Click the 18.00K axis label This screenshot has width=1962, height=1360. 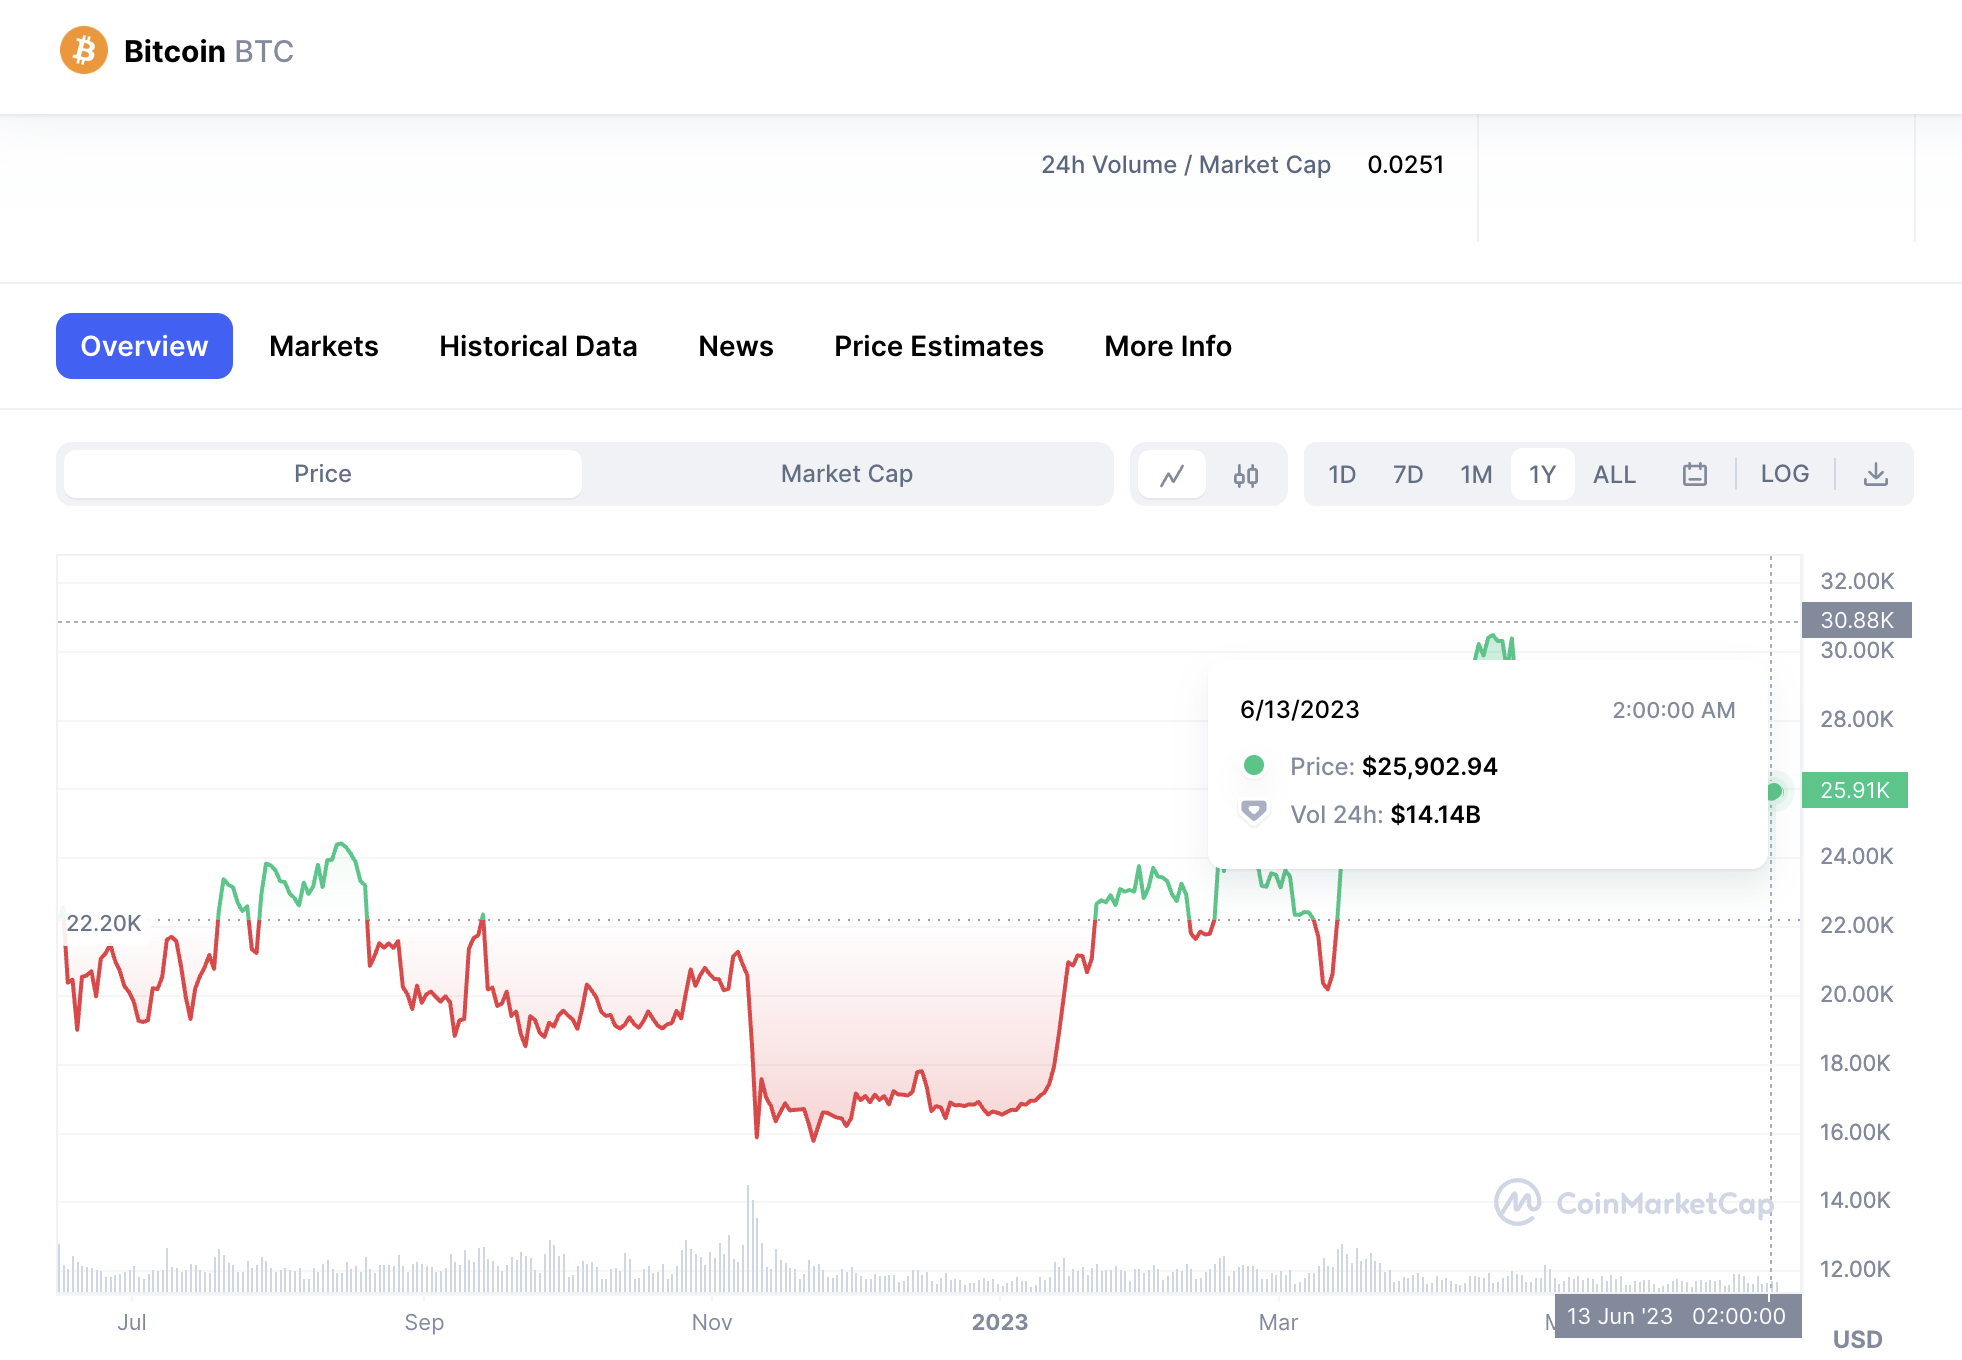click(x=1855, y=1063)
